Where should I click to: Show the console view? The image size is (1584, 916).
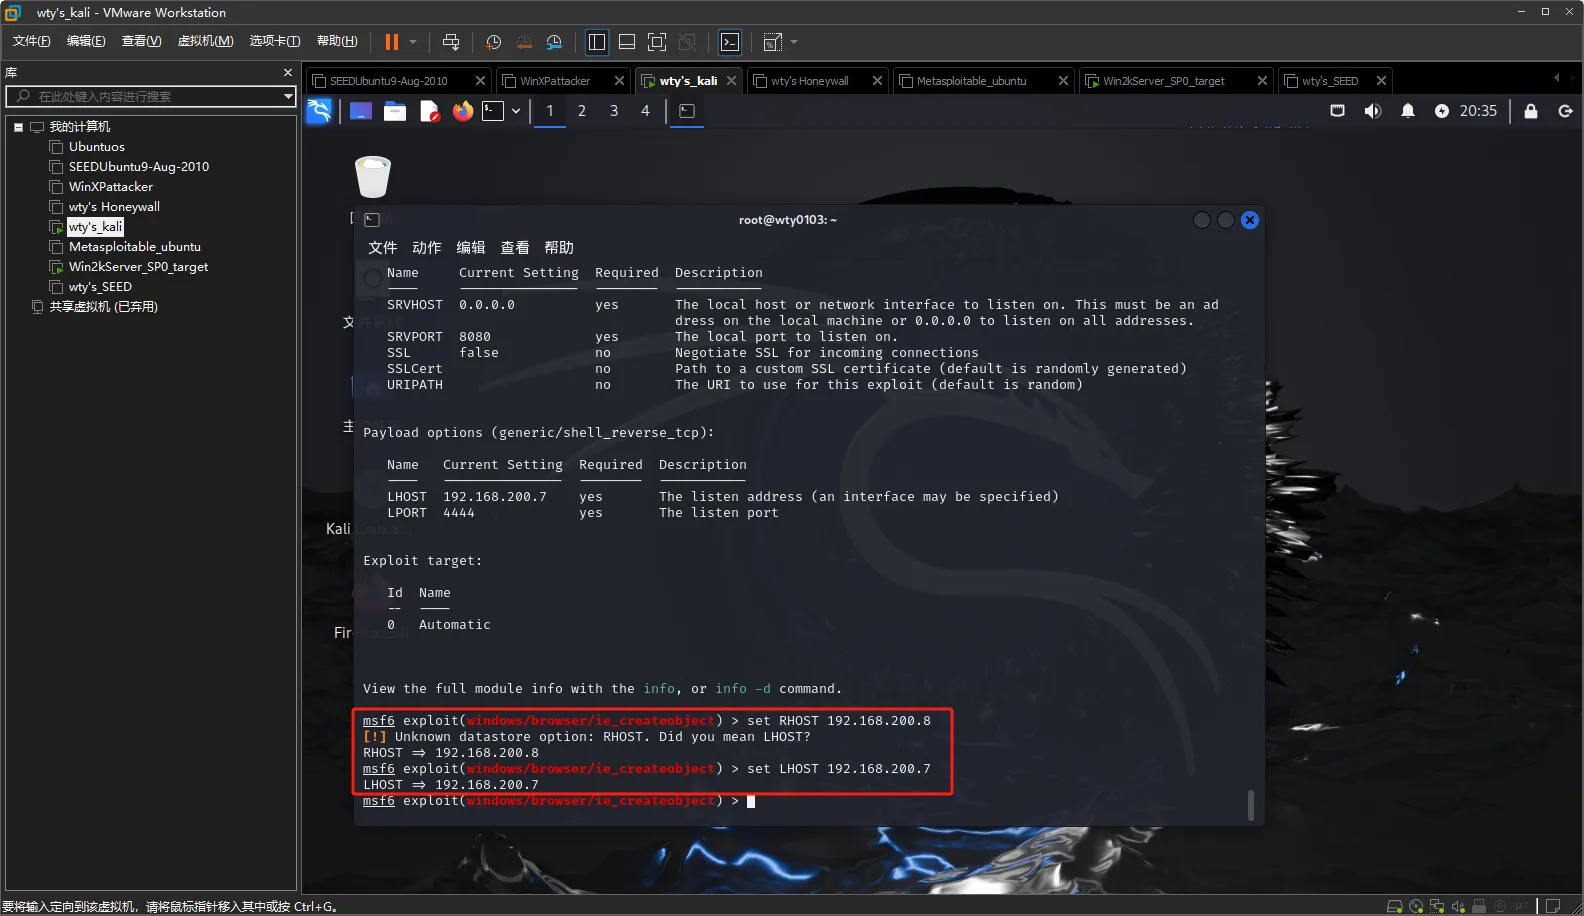pyautogui.click(x=730, y=42)
